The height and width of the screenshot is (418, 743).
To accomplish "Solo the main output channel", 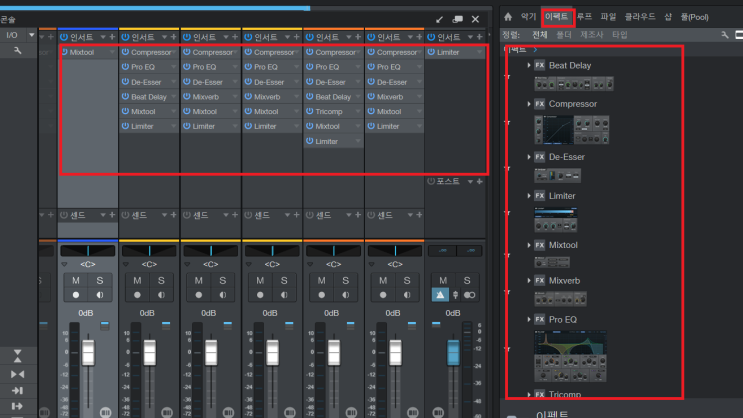I will [x=467, y=281].
